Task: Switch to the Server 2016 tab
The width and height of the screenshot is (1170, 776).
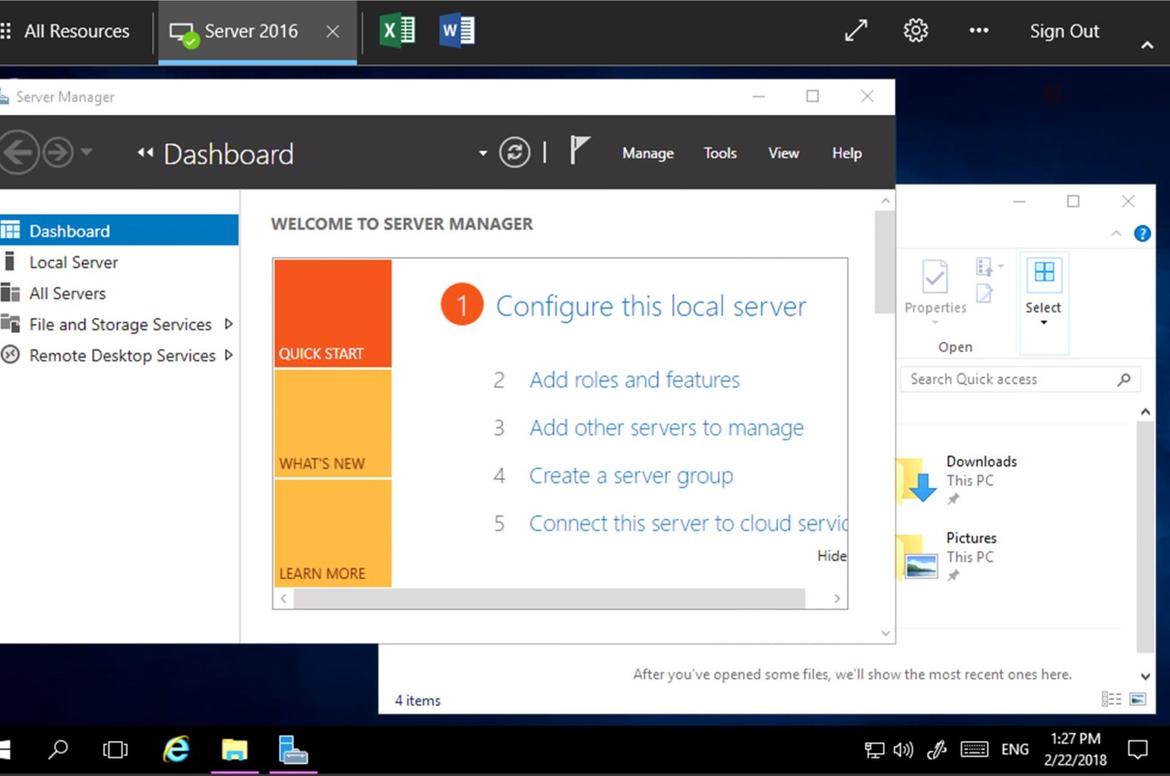Action: [257, 31]
